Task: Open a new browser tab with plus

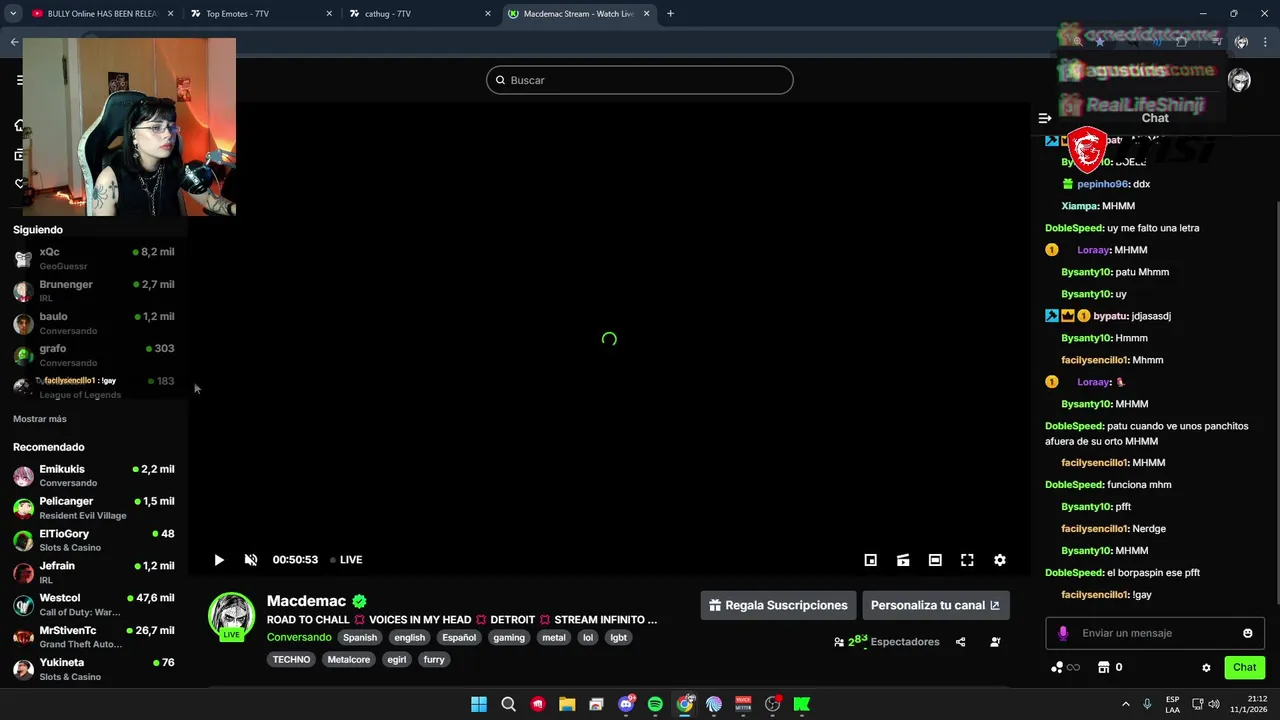Action: click(x=670, y=14)
